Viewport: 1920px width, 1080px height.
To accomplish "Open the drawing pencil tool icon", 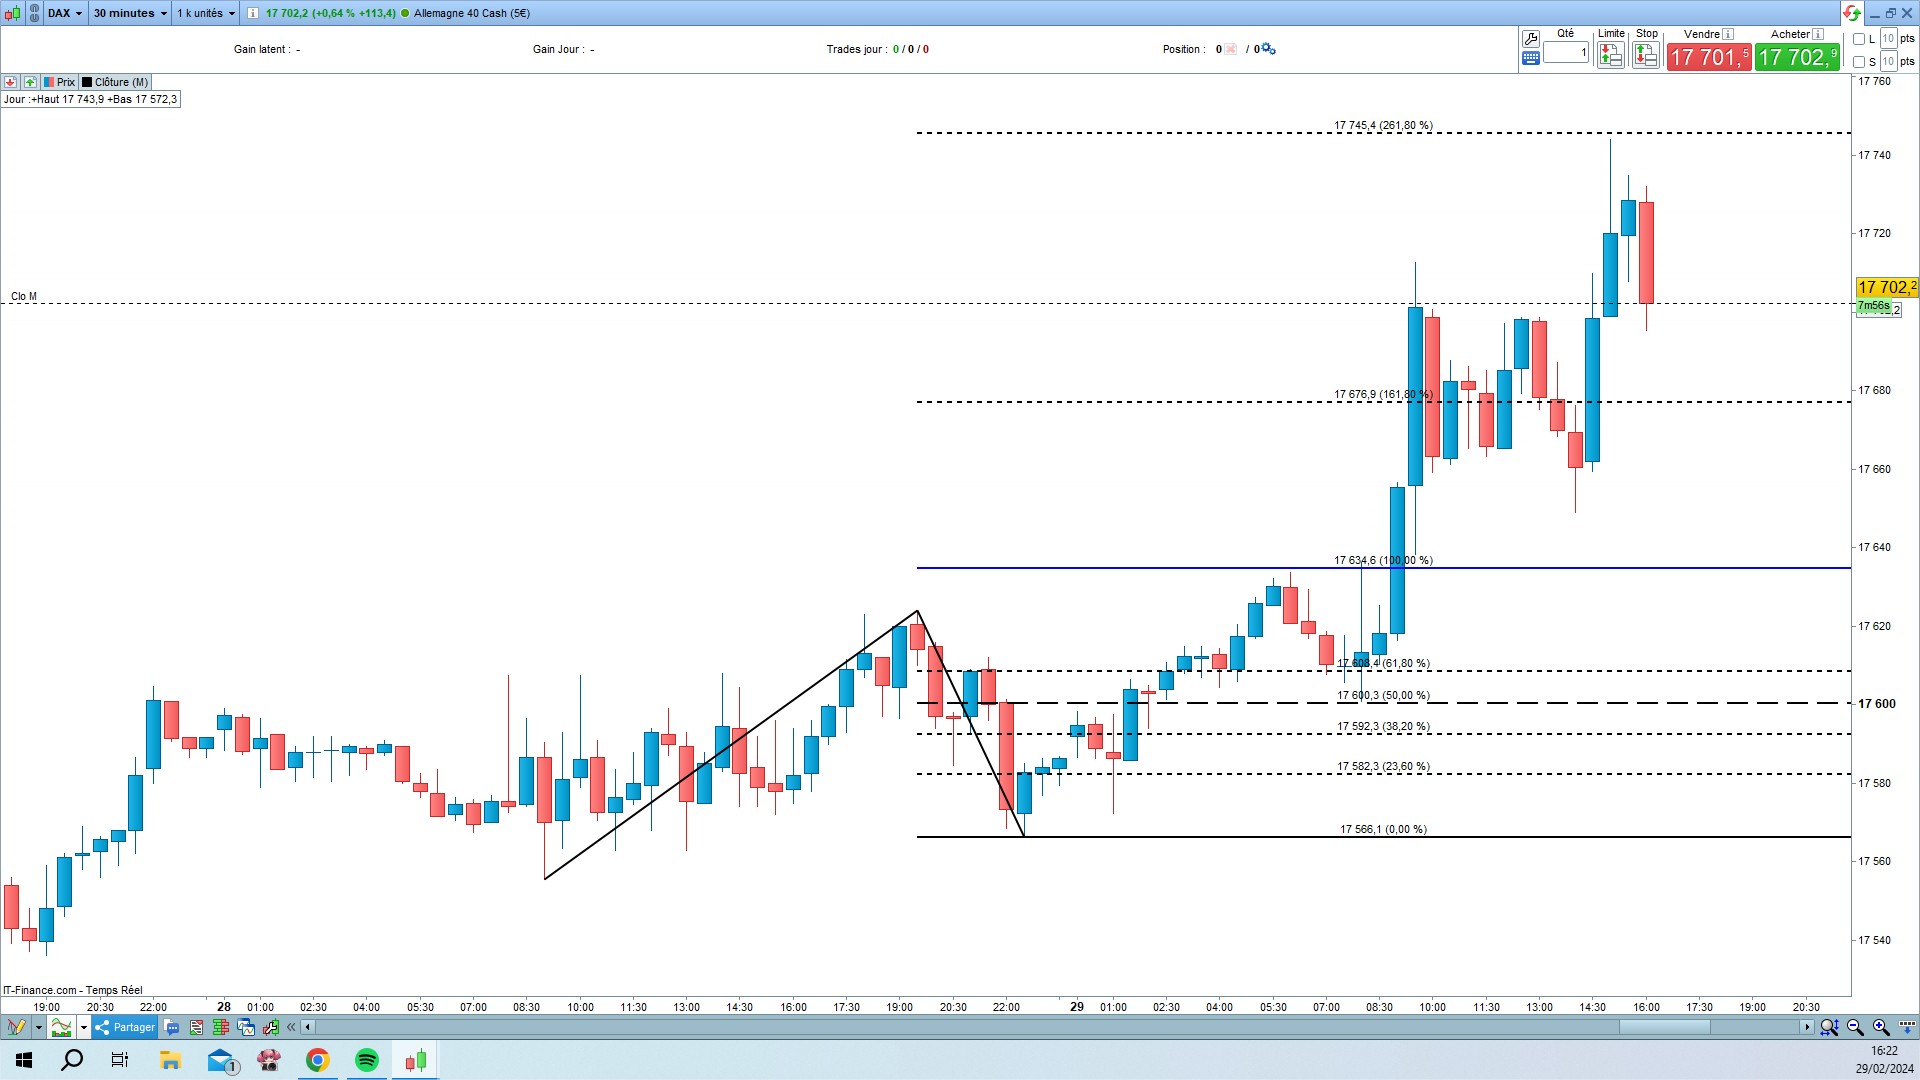I will pos(16,1027).
